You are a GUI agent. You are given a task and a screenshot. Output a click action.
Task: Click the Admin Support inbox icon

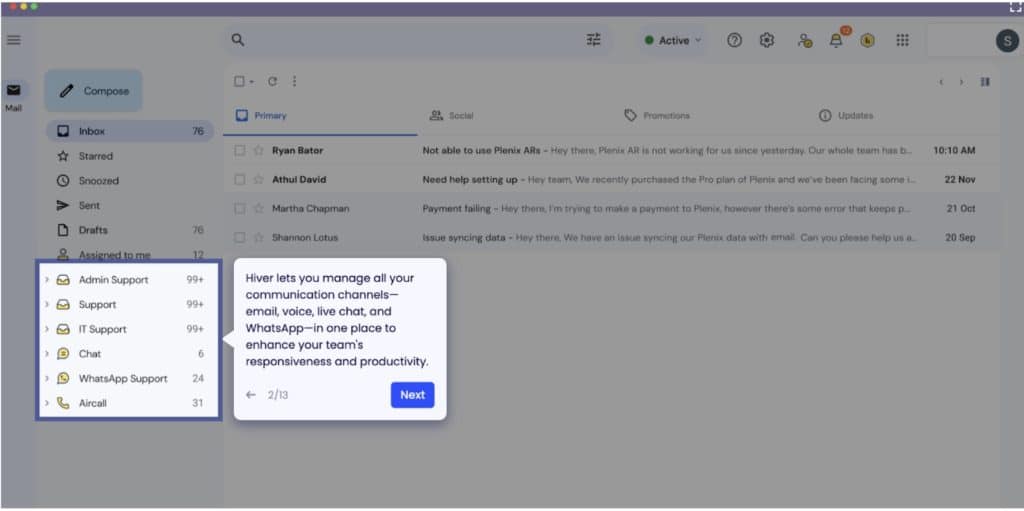pyautogui.click(x=63, y=280)
